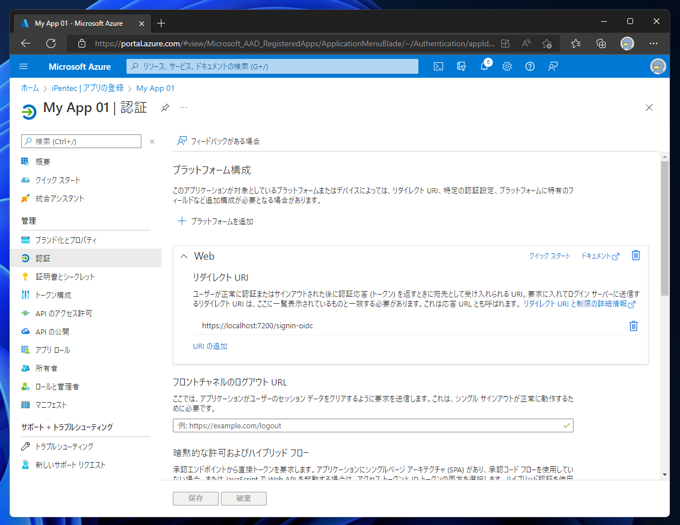
Task: Click the scrollbar down arrow
Action: (x=664, y=475)
